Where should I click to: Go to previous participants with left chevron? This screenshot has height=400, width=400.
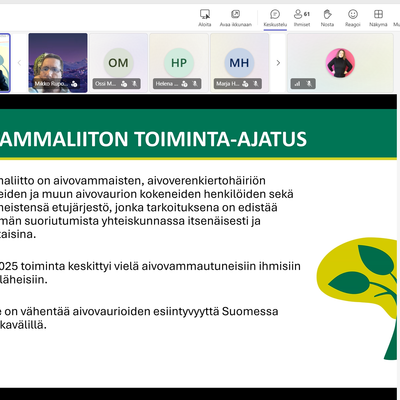pos(19,63)
